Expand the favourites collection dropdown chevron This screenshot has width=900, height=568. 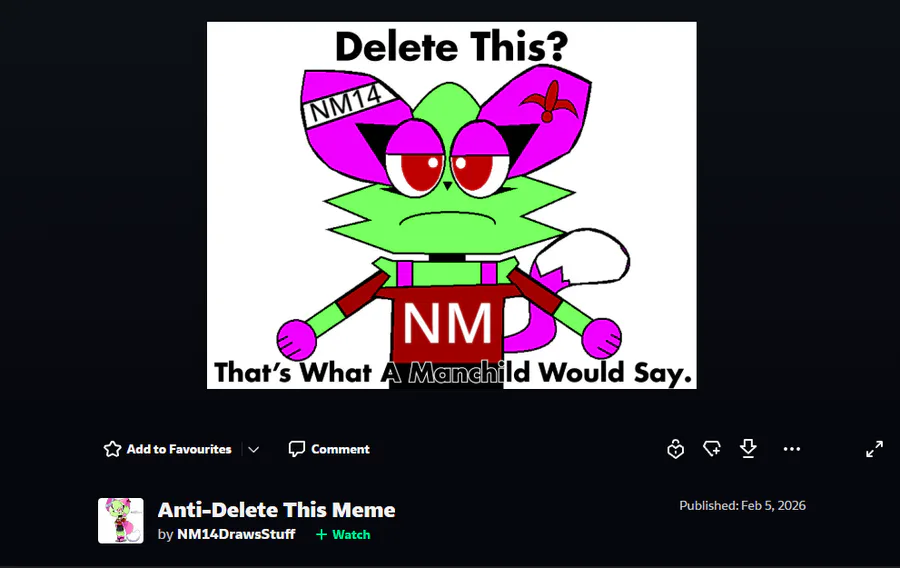click(x=254, y=449)
